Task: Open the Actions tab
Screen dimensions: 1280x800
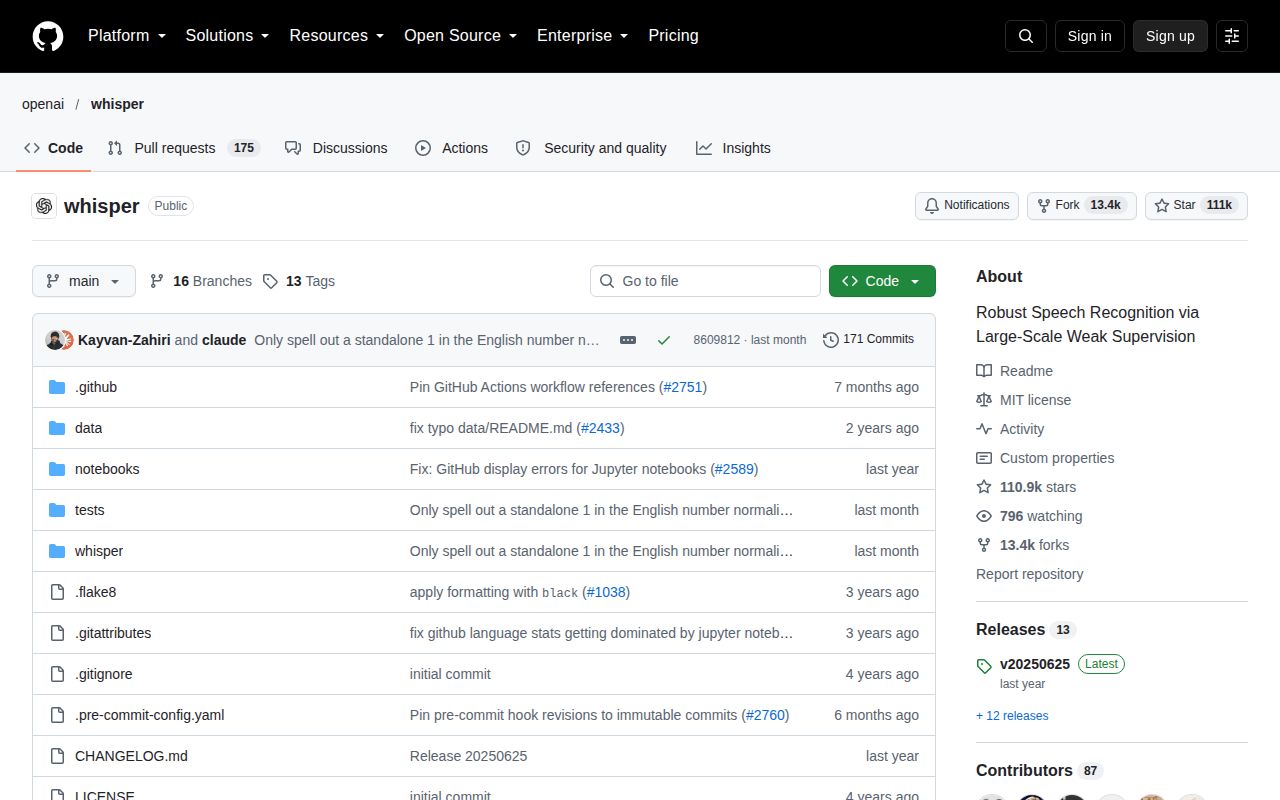Action: (x=452, y=148)
